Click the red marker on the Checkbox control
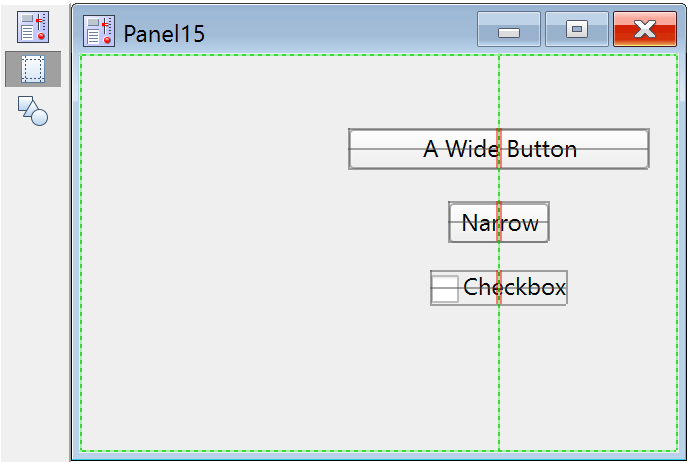Image resolution: width=688 pixels, height=462 pixels. click(498, 287)
